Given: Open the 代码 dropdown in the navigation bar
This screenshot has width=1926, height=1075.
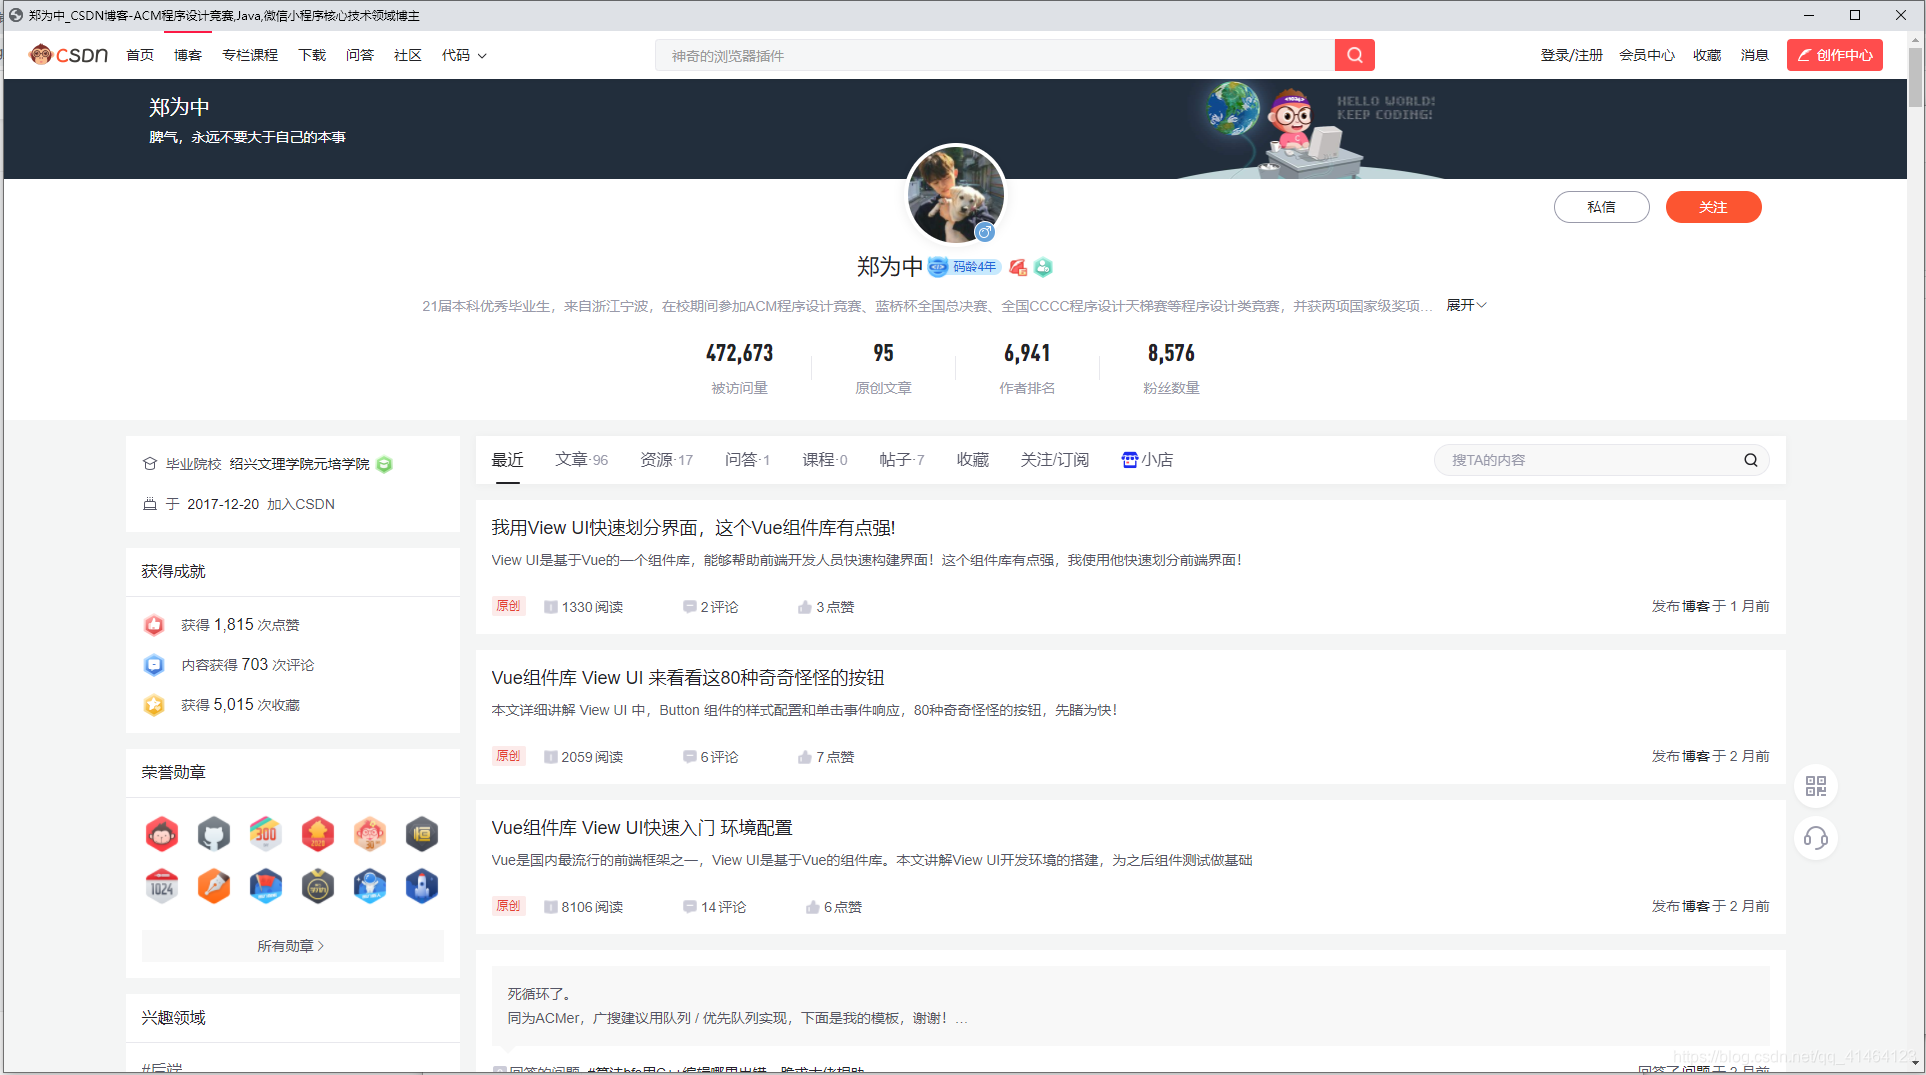Looking at the screenshot, I should coord(463,55).
